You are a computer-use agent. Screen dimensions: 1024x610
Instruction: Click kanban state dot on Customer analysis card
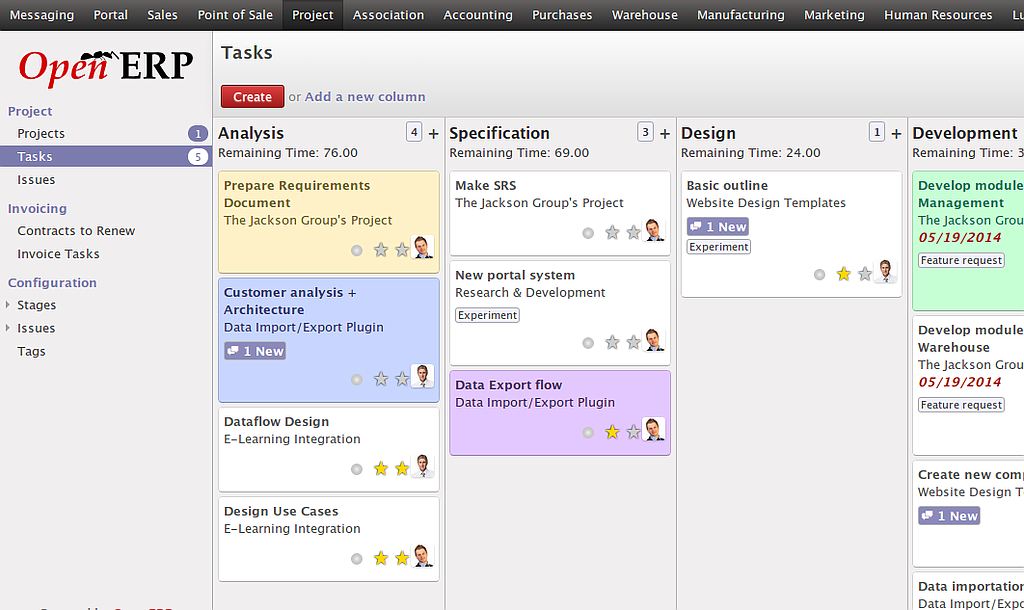tap(357, 379)
